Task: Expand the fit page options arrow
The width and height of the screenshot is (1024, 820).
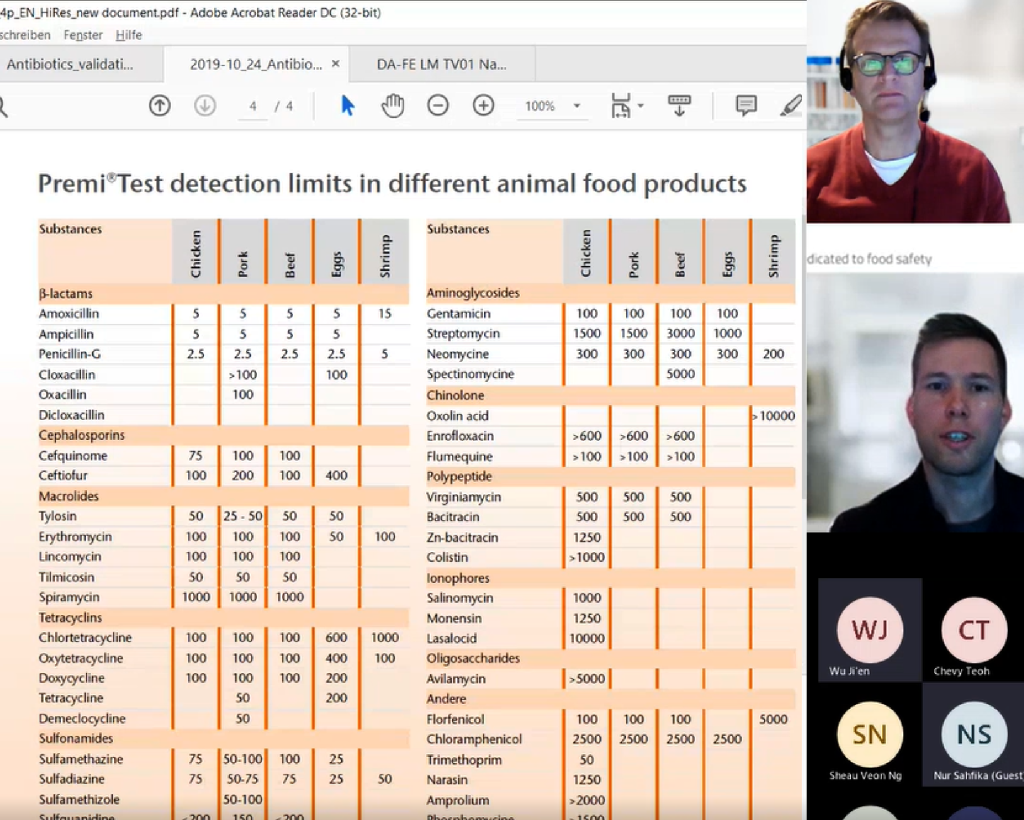Action: click(x=641, y=106)
